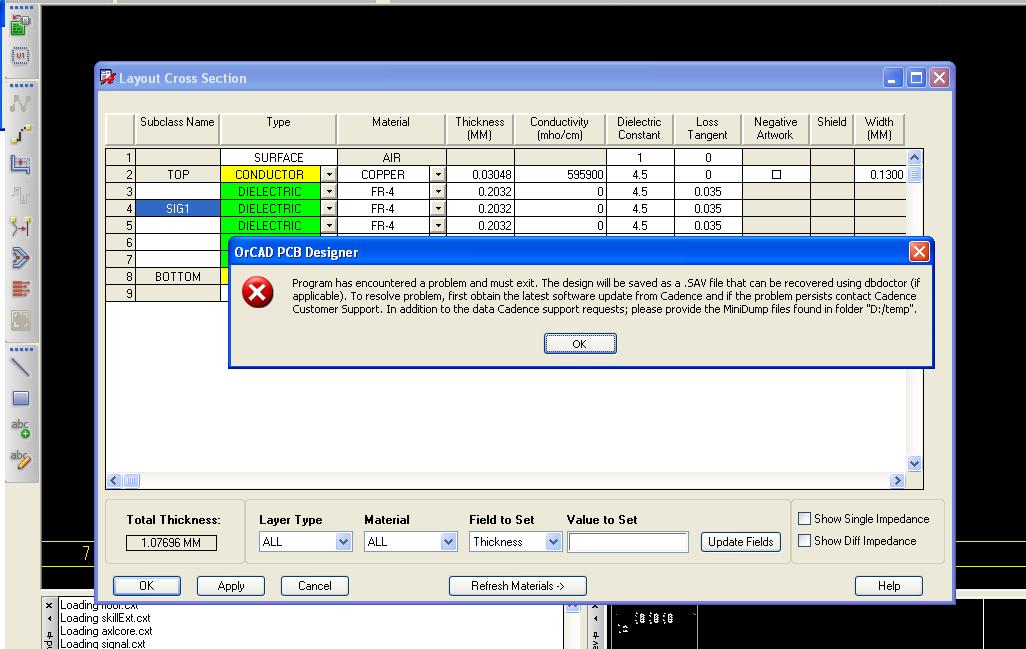
Task: Click the Edit Text pencil icon
Action: tap(20, 459)
